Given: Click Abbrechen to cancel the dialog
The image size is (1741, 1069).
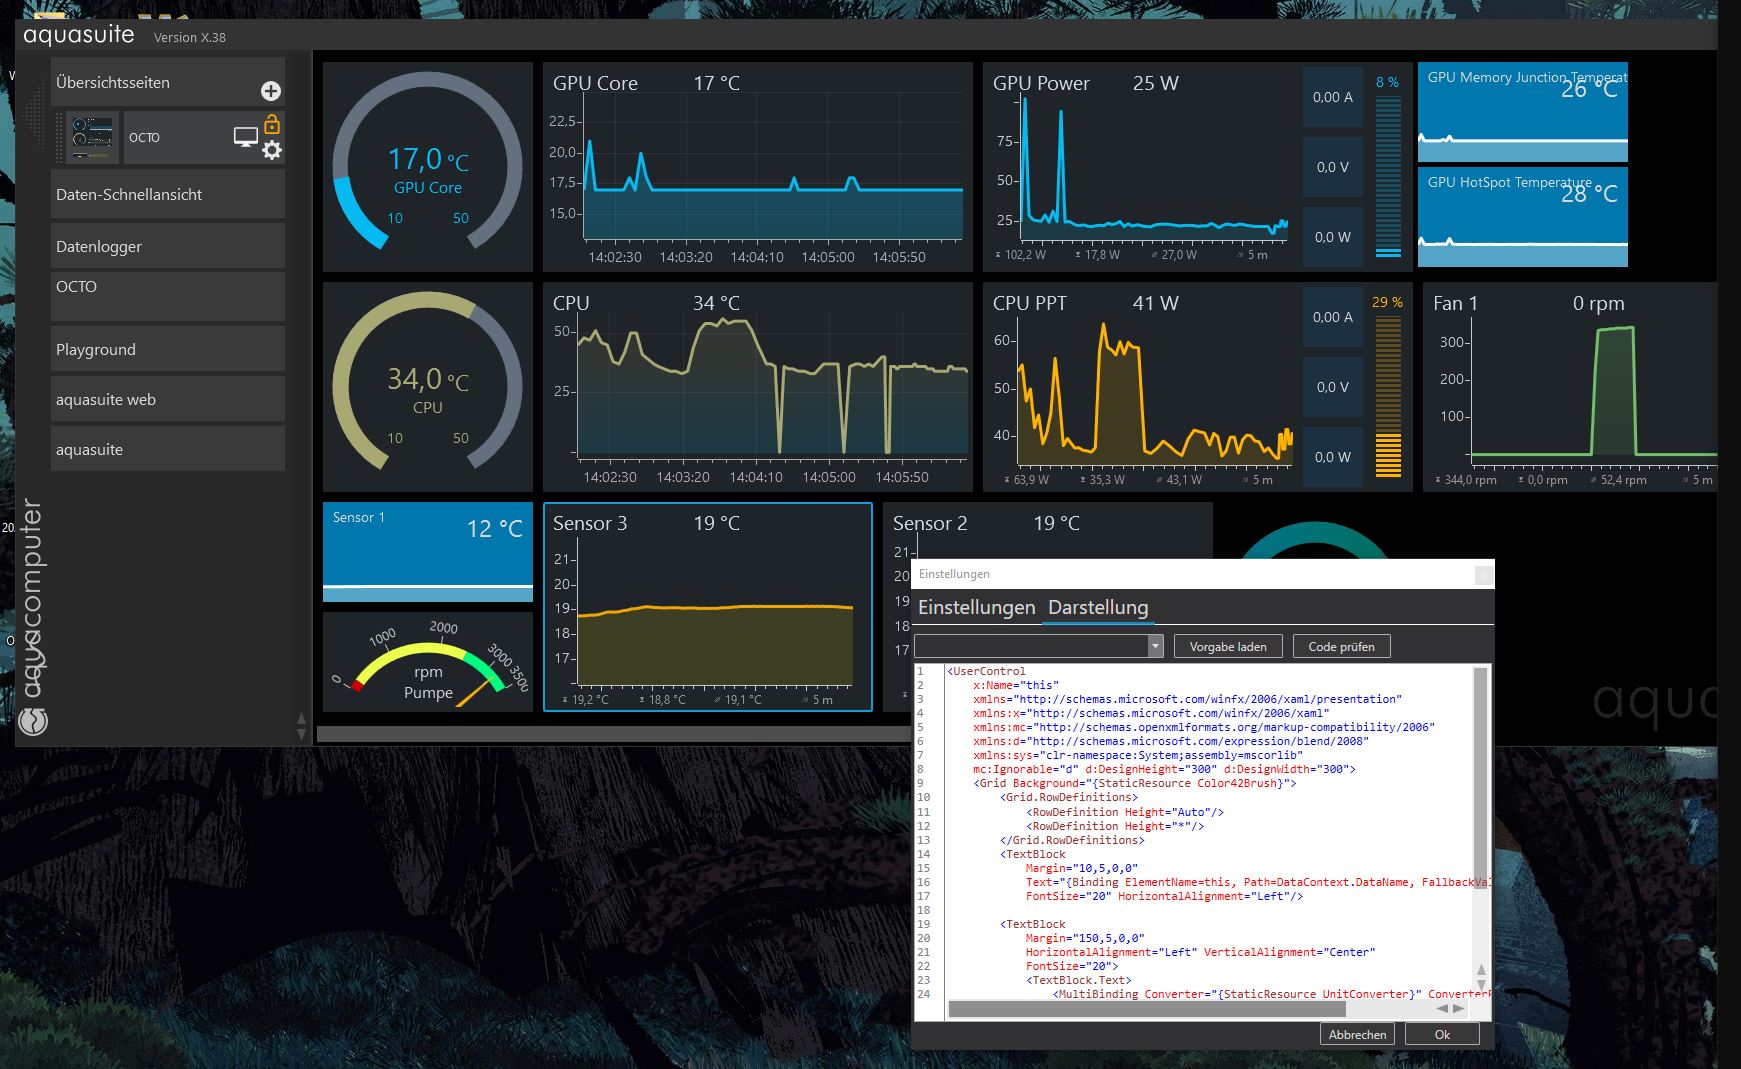Looking at the screenshot, I should tap(1357, 1034).
